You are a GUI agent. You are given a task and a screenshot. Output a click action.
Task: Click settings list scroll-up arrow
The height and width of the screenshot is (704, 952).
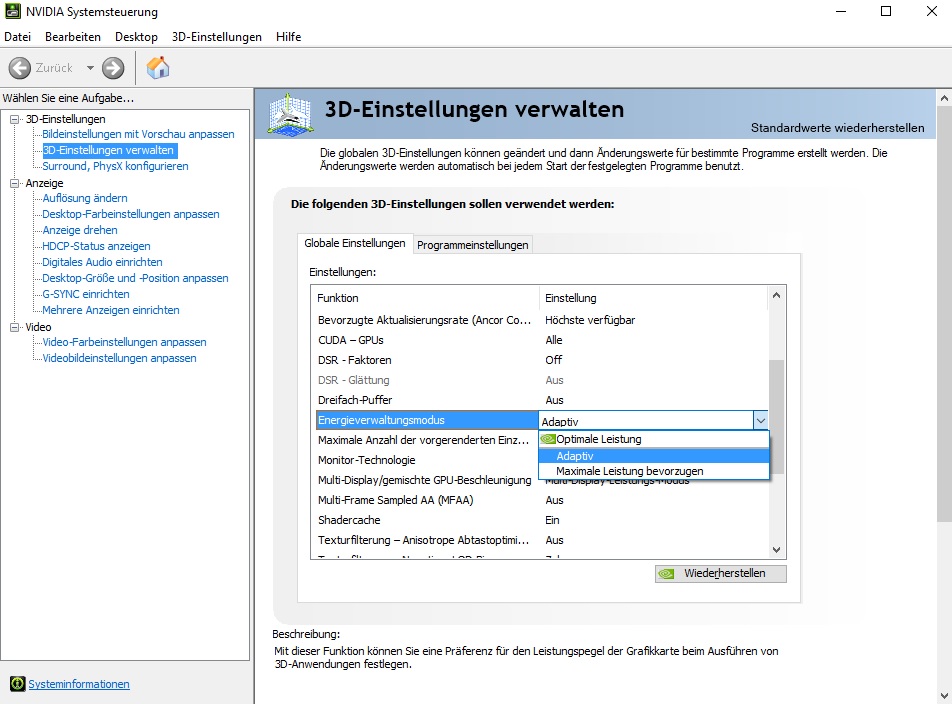click(777, 296)
